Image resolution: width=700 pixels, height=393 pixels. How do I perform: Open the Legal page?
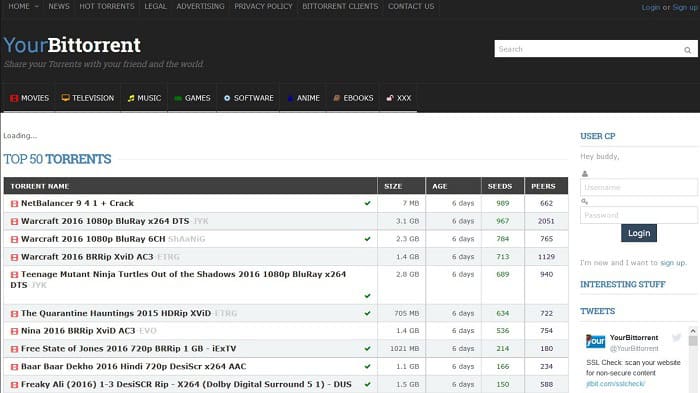[155, 6]
